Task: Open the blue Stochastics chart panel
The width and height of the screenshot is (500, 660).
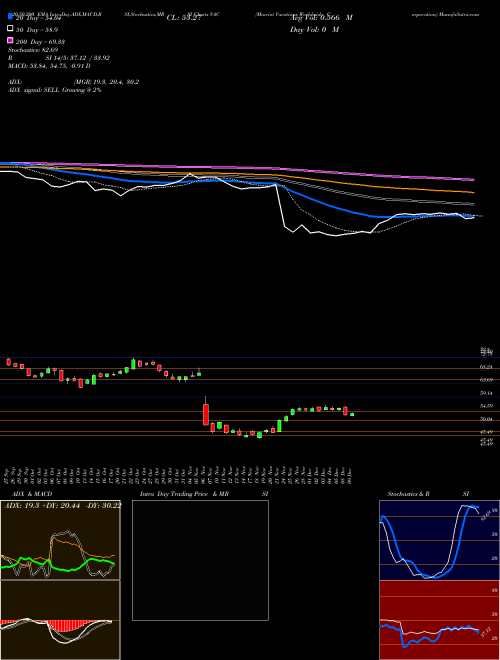Action: coord(439,540)
